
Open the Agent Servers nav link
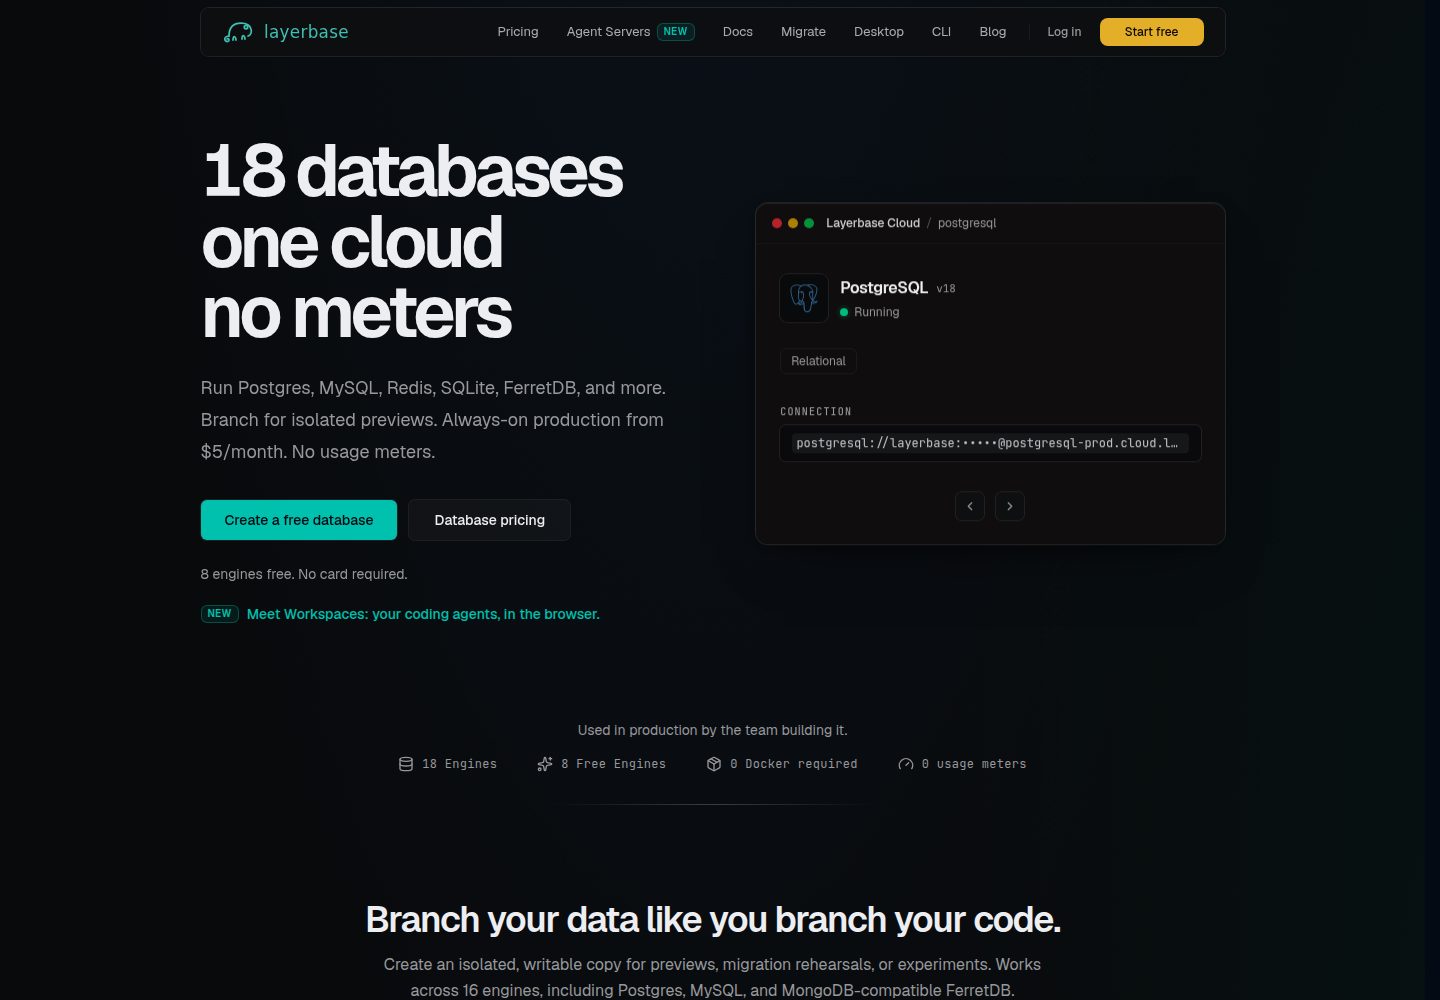click(608, 32)
